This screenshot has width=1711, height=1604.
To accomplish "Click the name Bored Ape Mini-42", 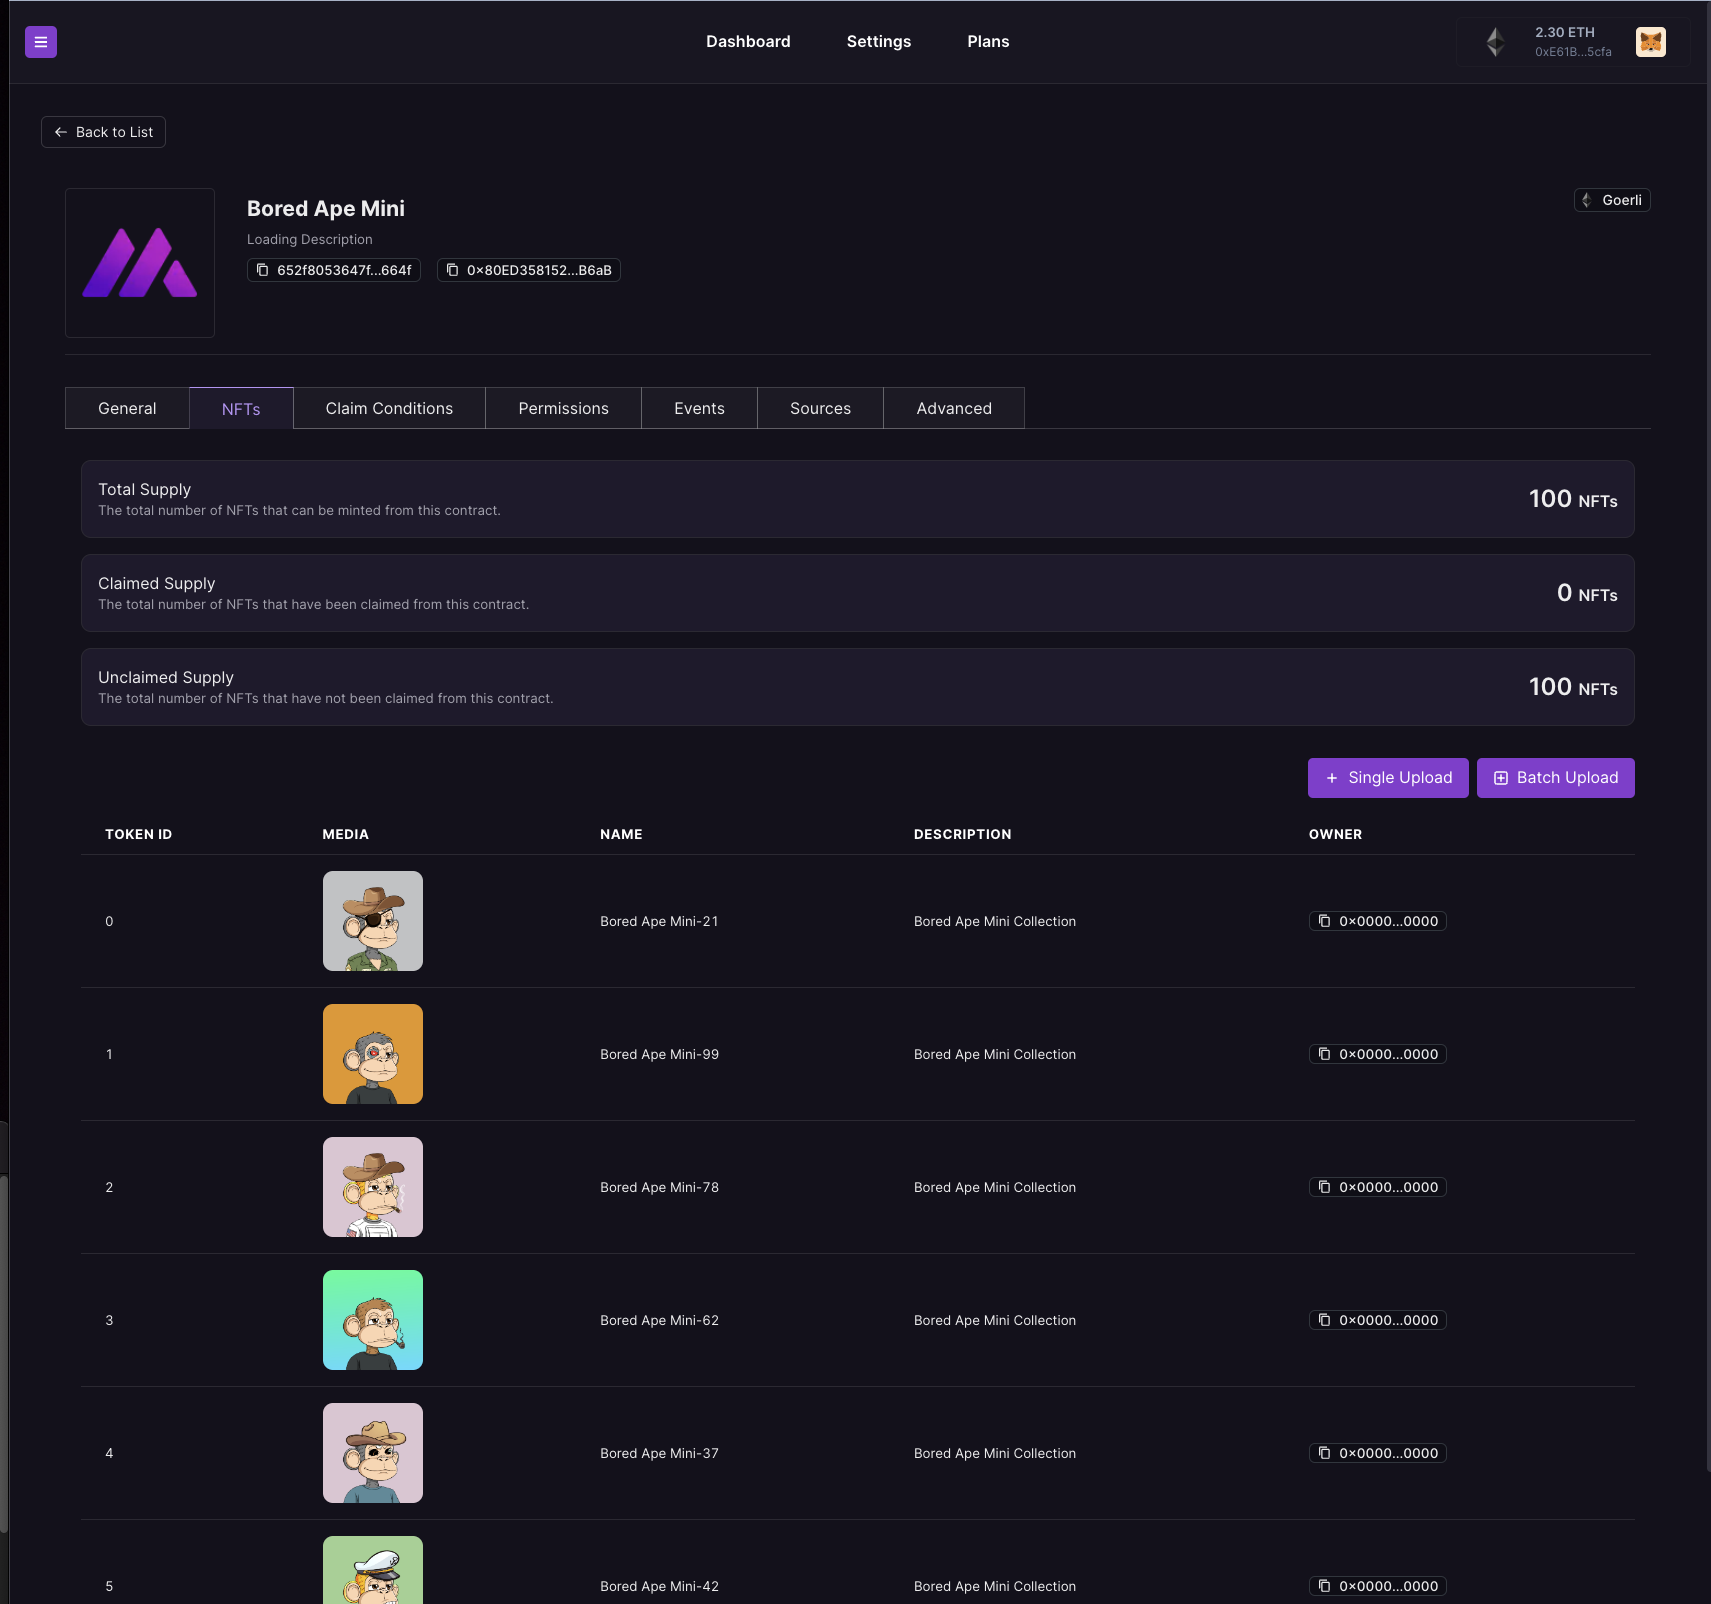I will click(x=659, y=1586).
